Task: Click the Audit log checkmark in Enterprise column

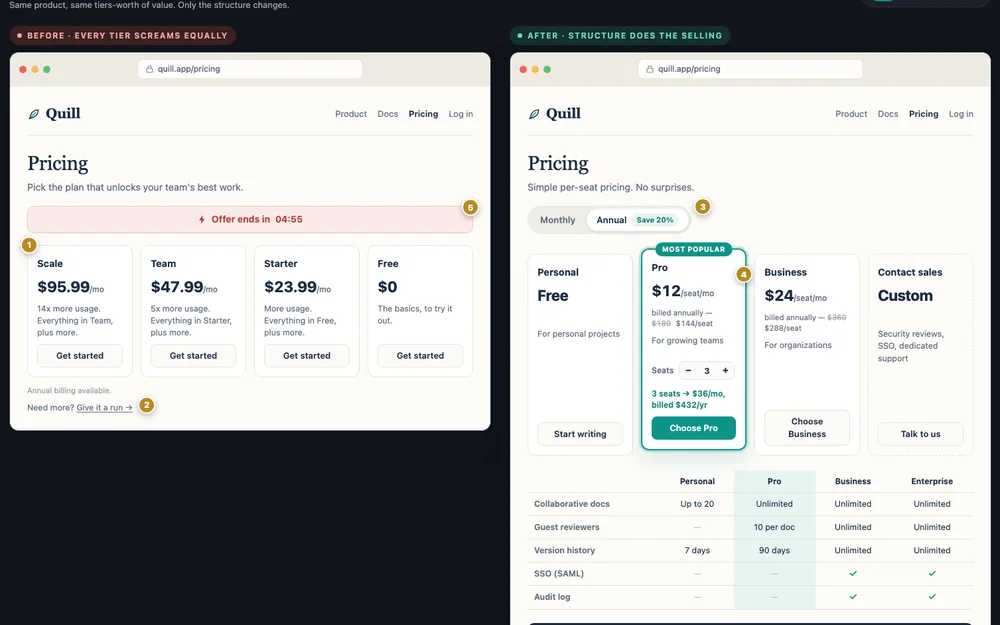Action: pyautogui.click(x=932, y=597)
